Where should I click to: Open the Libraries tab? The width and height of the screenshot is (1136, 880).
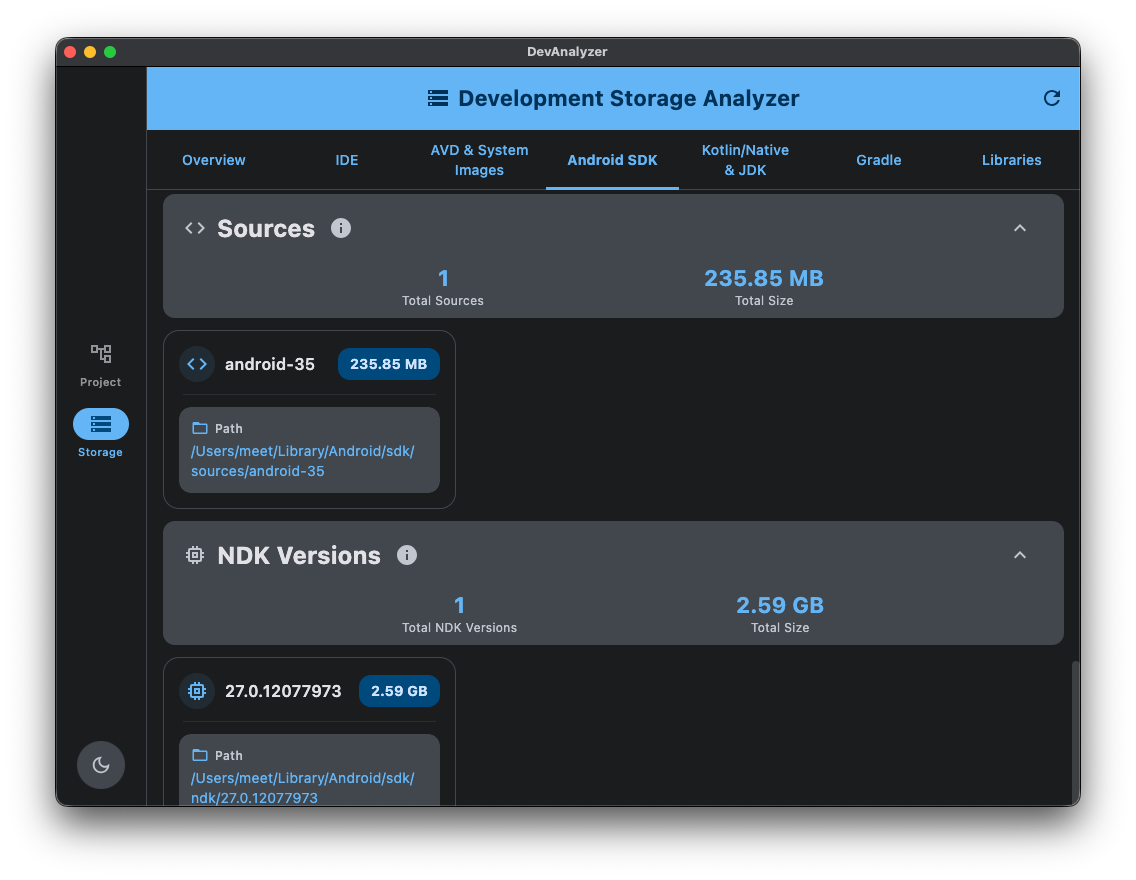[x=1011, y=160]
